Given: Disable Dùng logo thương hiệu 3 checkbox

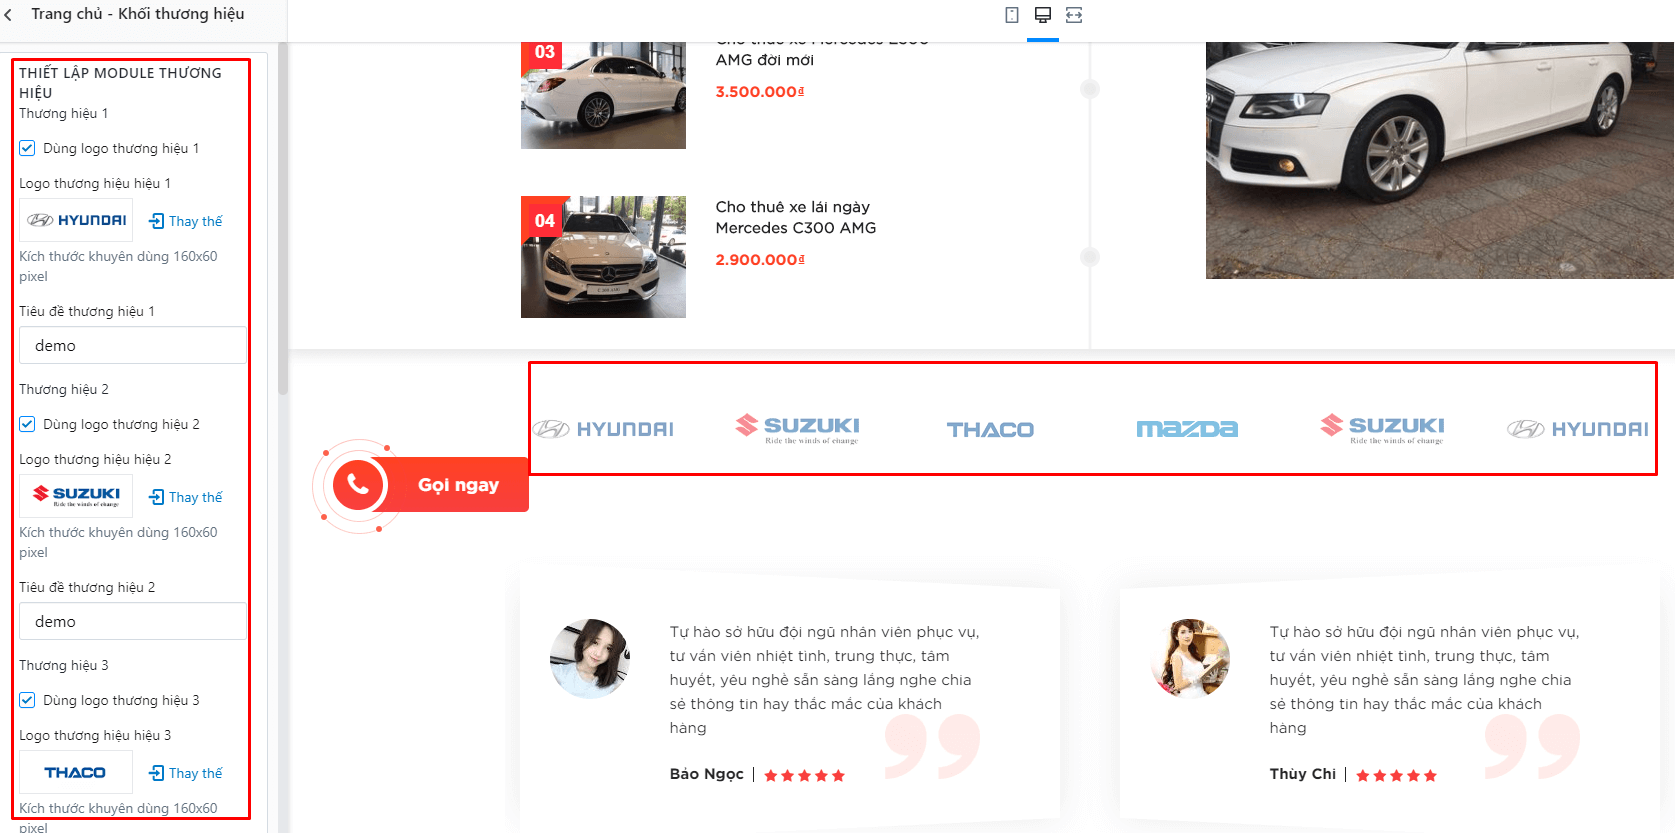Looking at the screenshot, I should (x=27, y=700).
